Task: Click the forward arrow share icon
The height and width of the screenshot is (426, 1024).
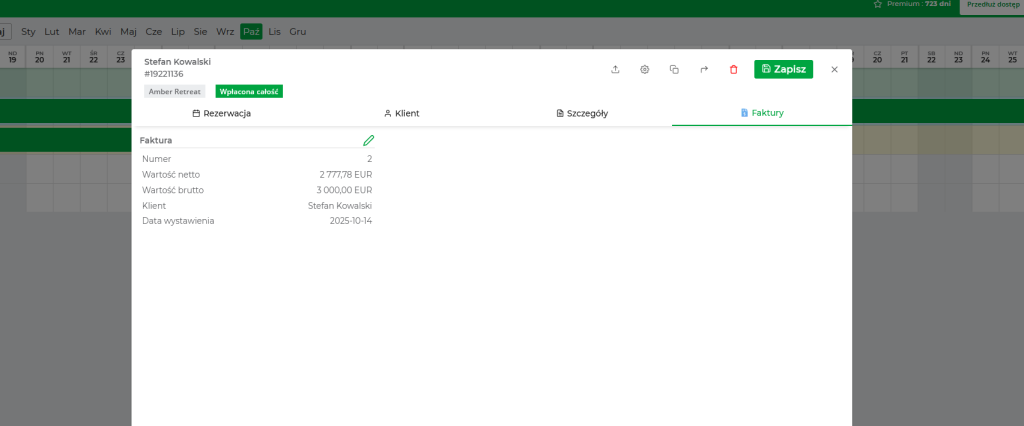Action: coord(704,69)
